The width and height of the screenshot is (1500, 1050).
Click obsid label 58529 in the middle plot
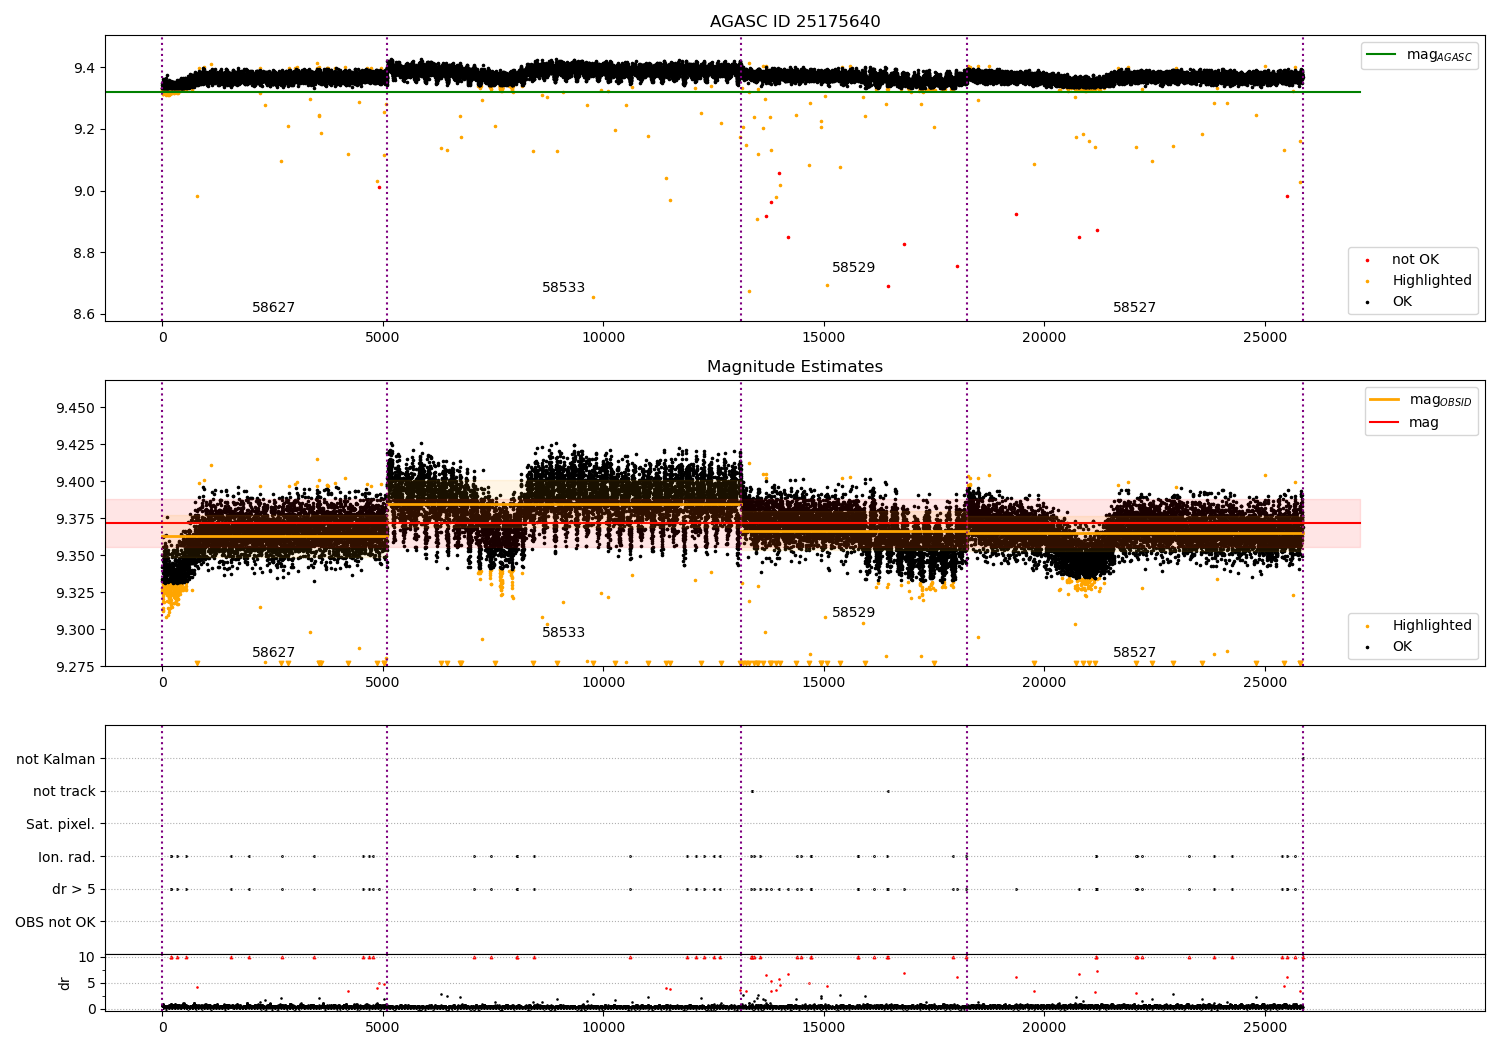coord(853,613)
